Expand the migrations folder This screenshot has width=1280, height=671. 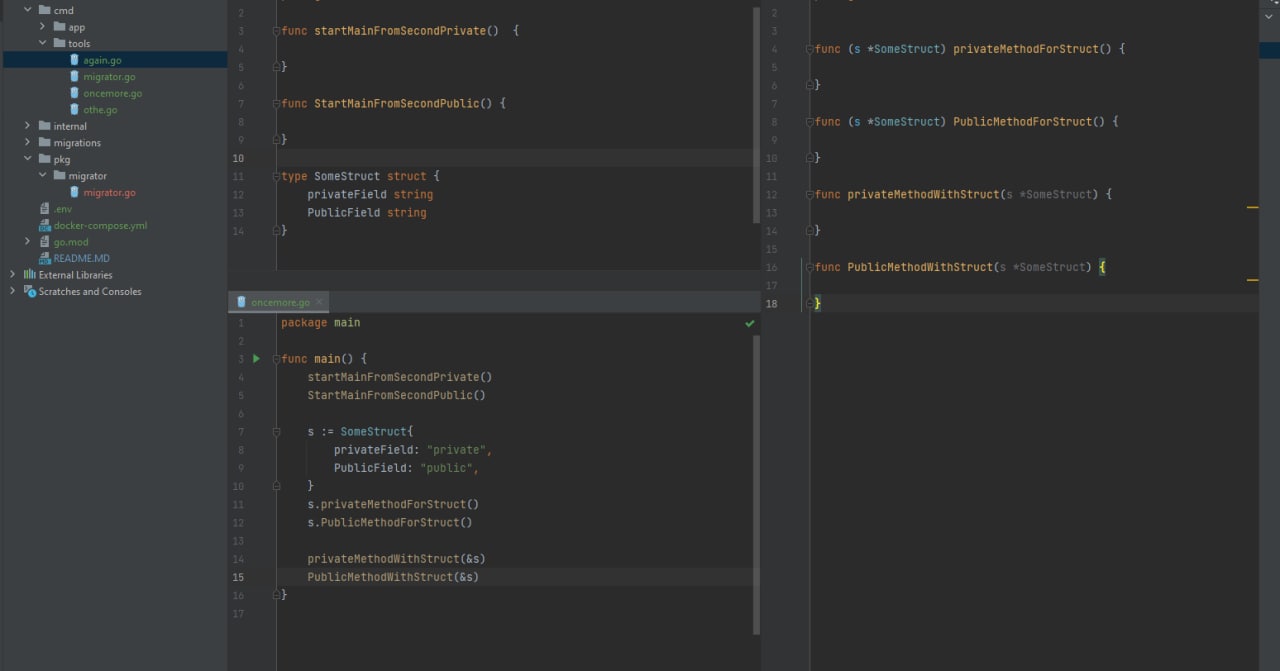pyautogui.click(x=28, y=142)
